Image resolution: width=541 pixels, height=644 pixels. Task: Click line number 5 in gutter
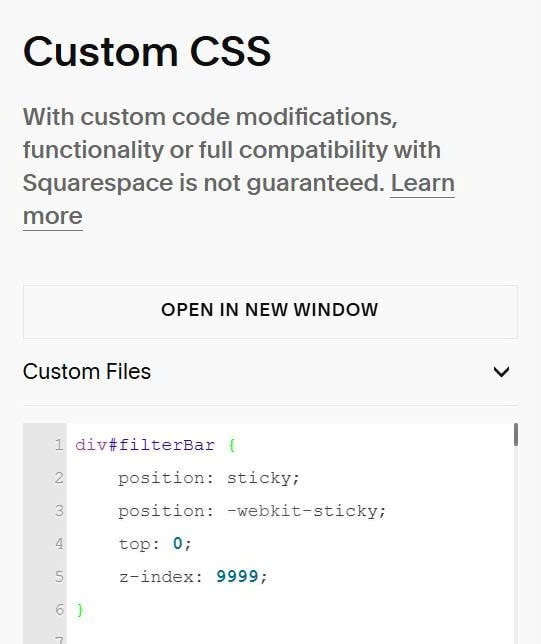tap(60, 576)
